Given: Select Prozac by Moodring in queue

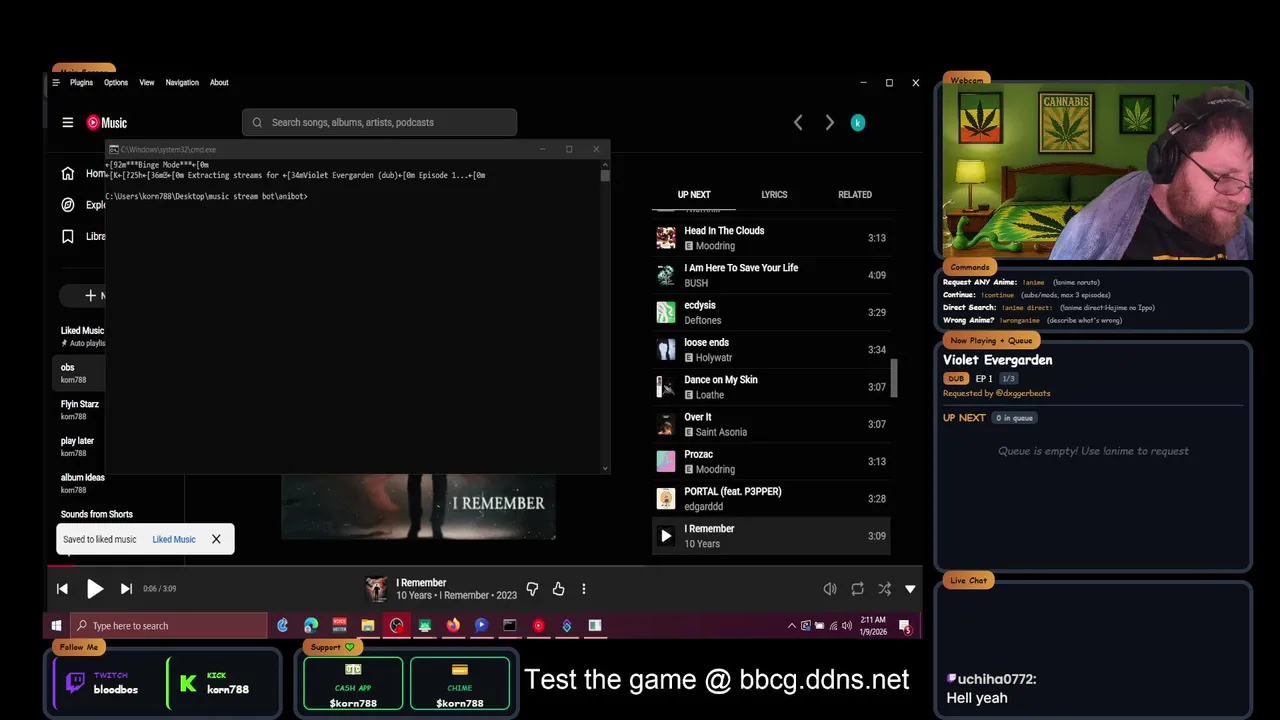Looking at the screenshot, I should [771, 461].
